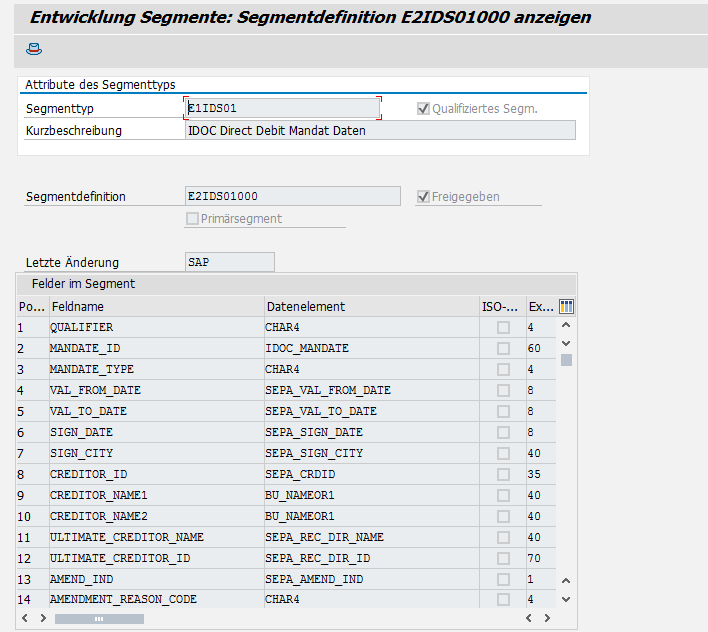Viewport: 708px width, 632px height.
Task: Click the export length 60 cell
Action: point(541,348)
